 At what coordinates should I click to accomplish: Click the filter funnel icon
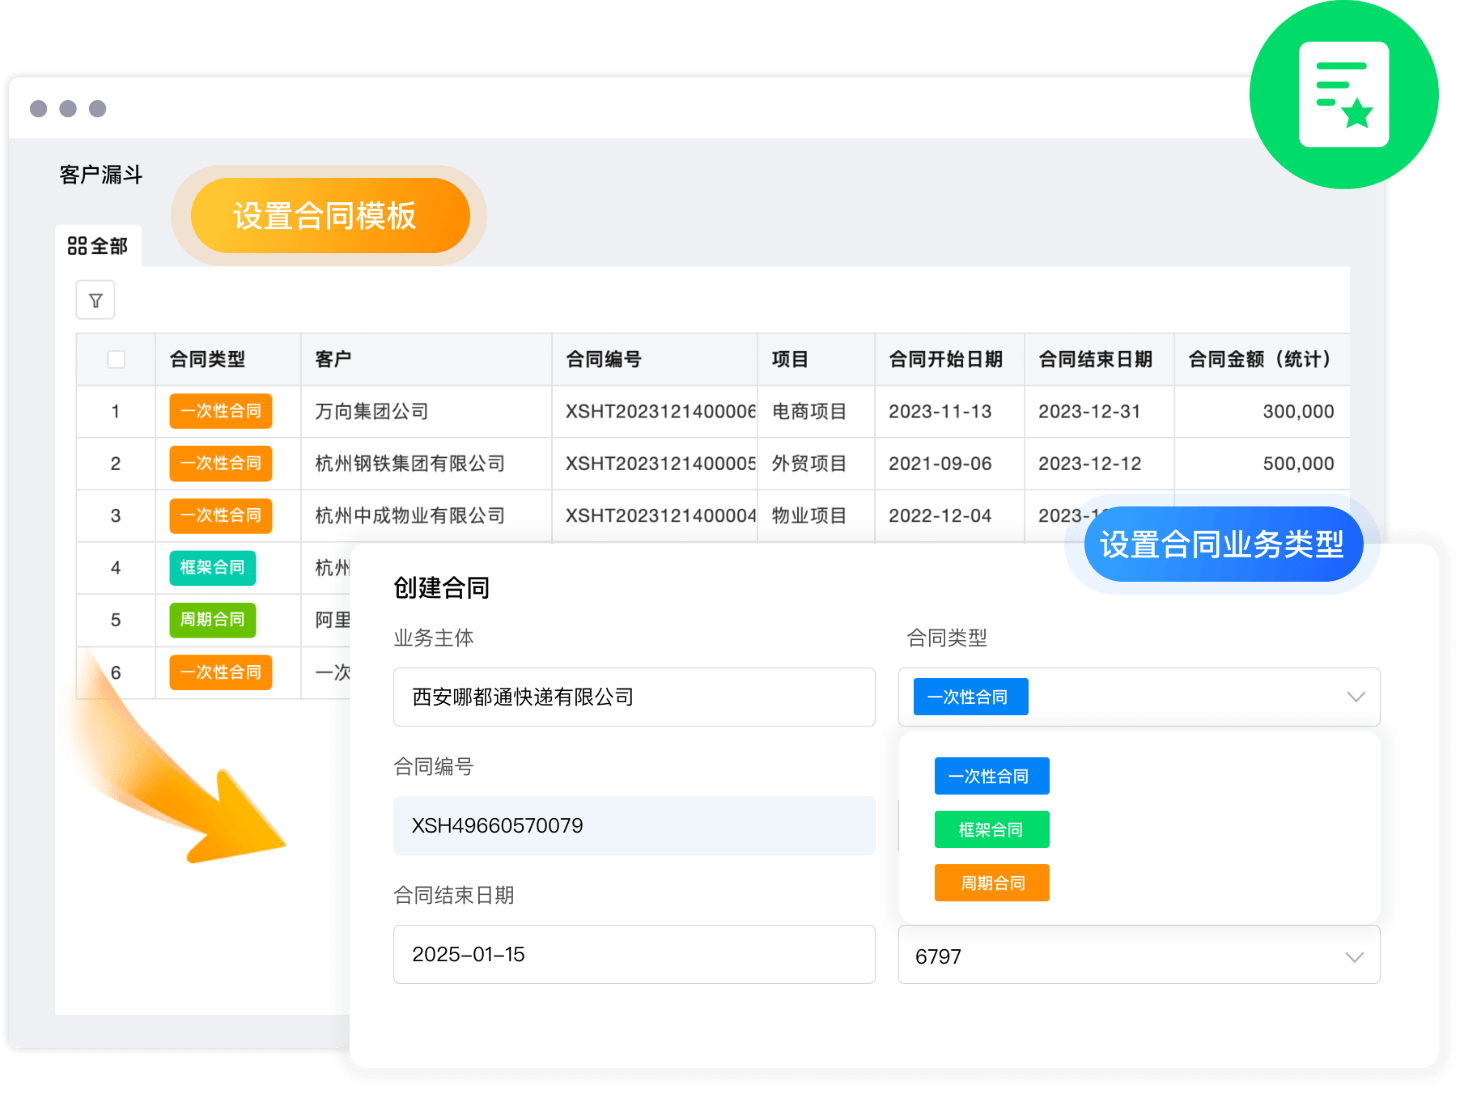point(96,300)
